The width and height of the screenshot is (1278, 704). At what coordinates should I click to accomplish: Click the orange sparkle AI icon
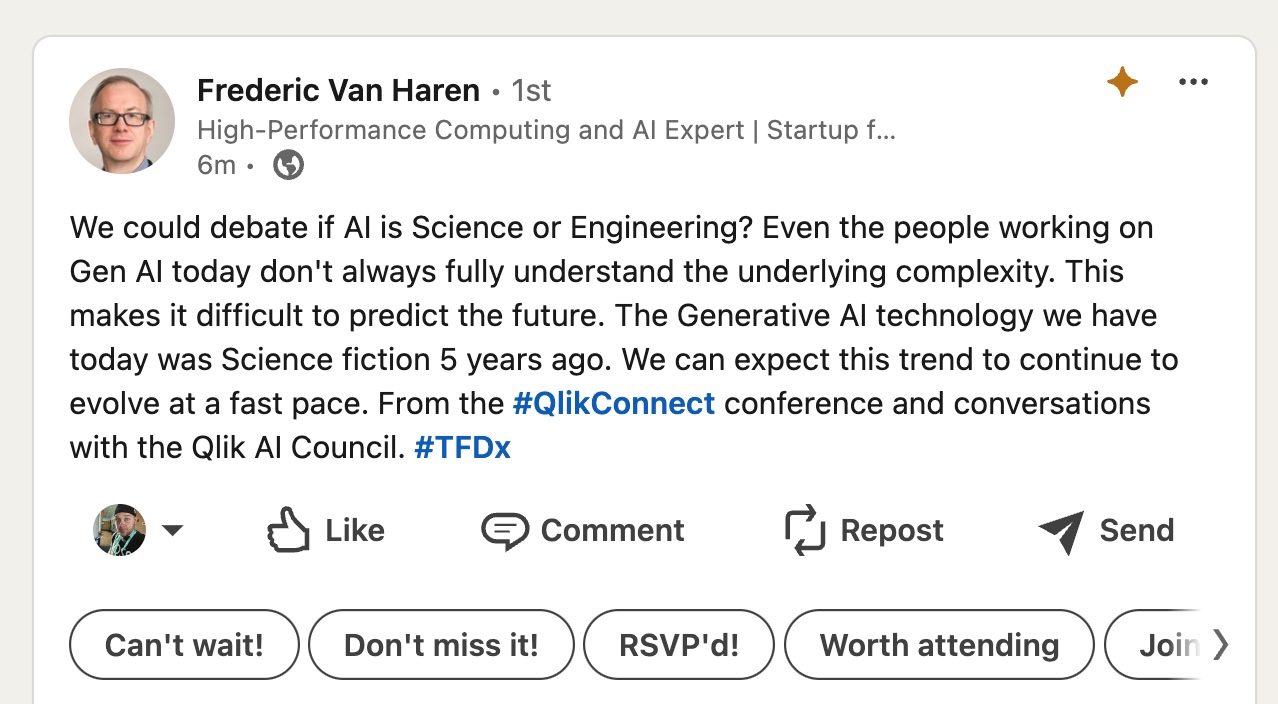tap(1122, 82)
